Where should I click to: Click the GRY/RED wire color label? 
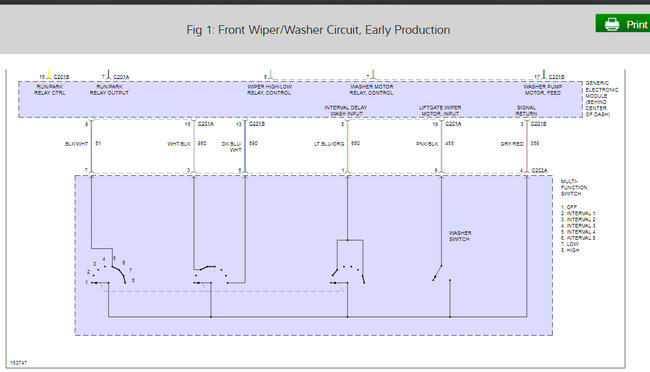point(512,144)
